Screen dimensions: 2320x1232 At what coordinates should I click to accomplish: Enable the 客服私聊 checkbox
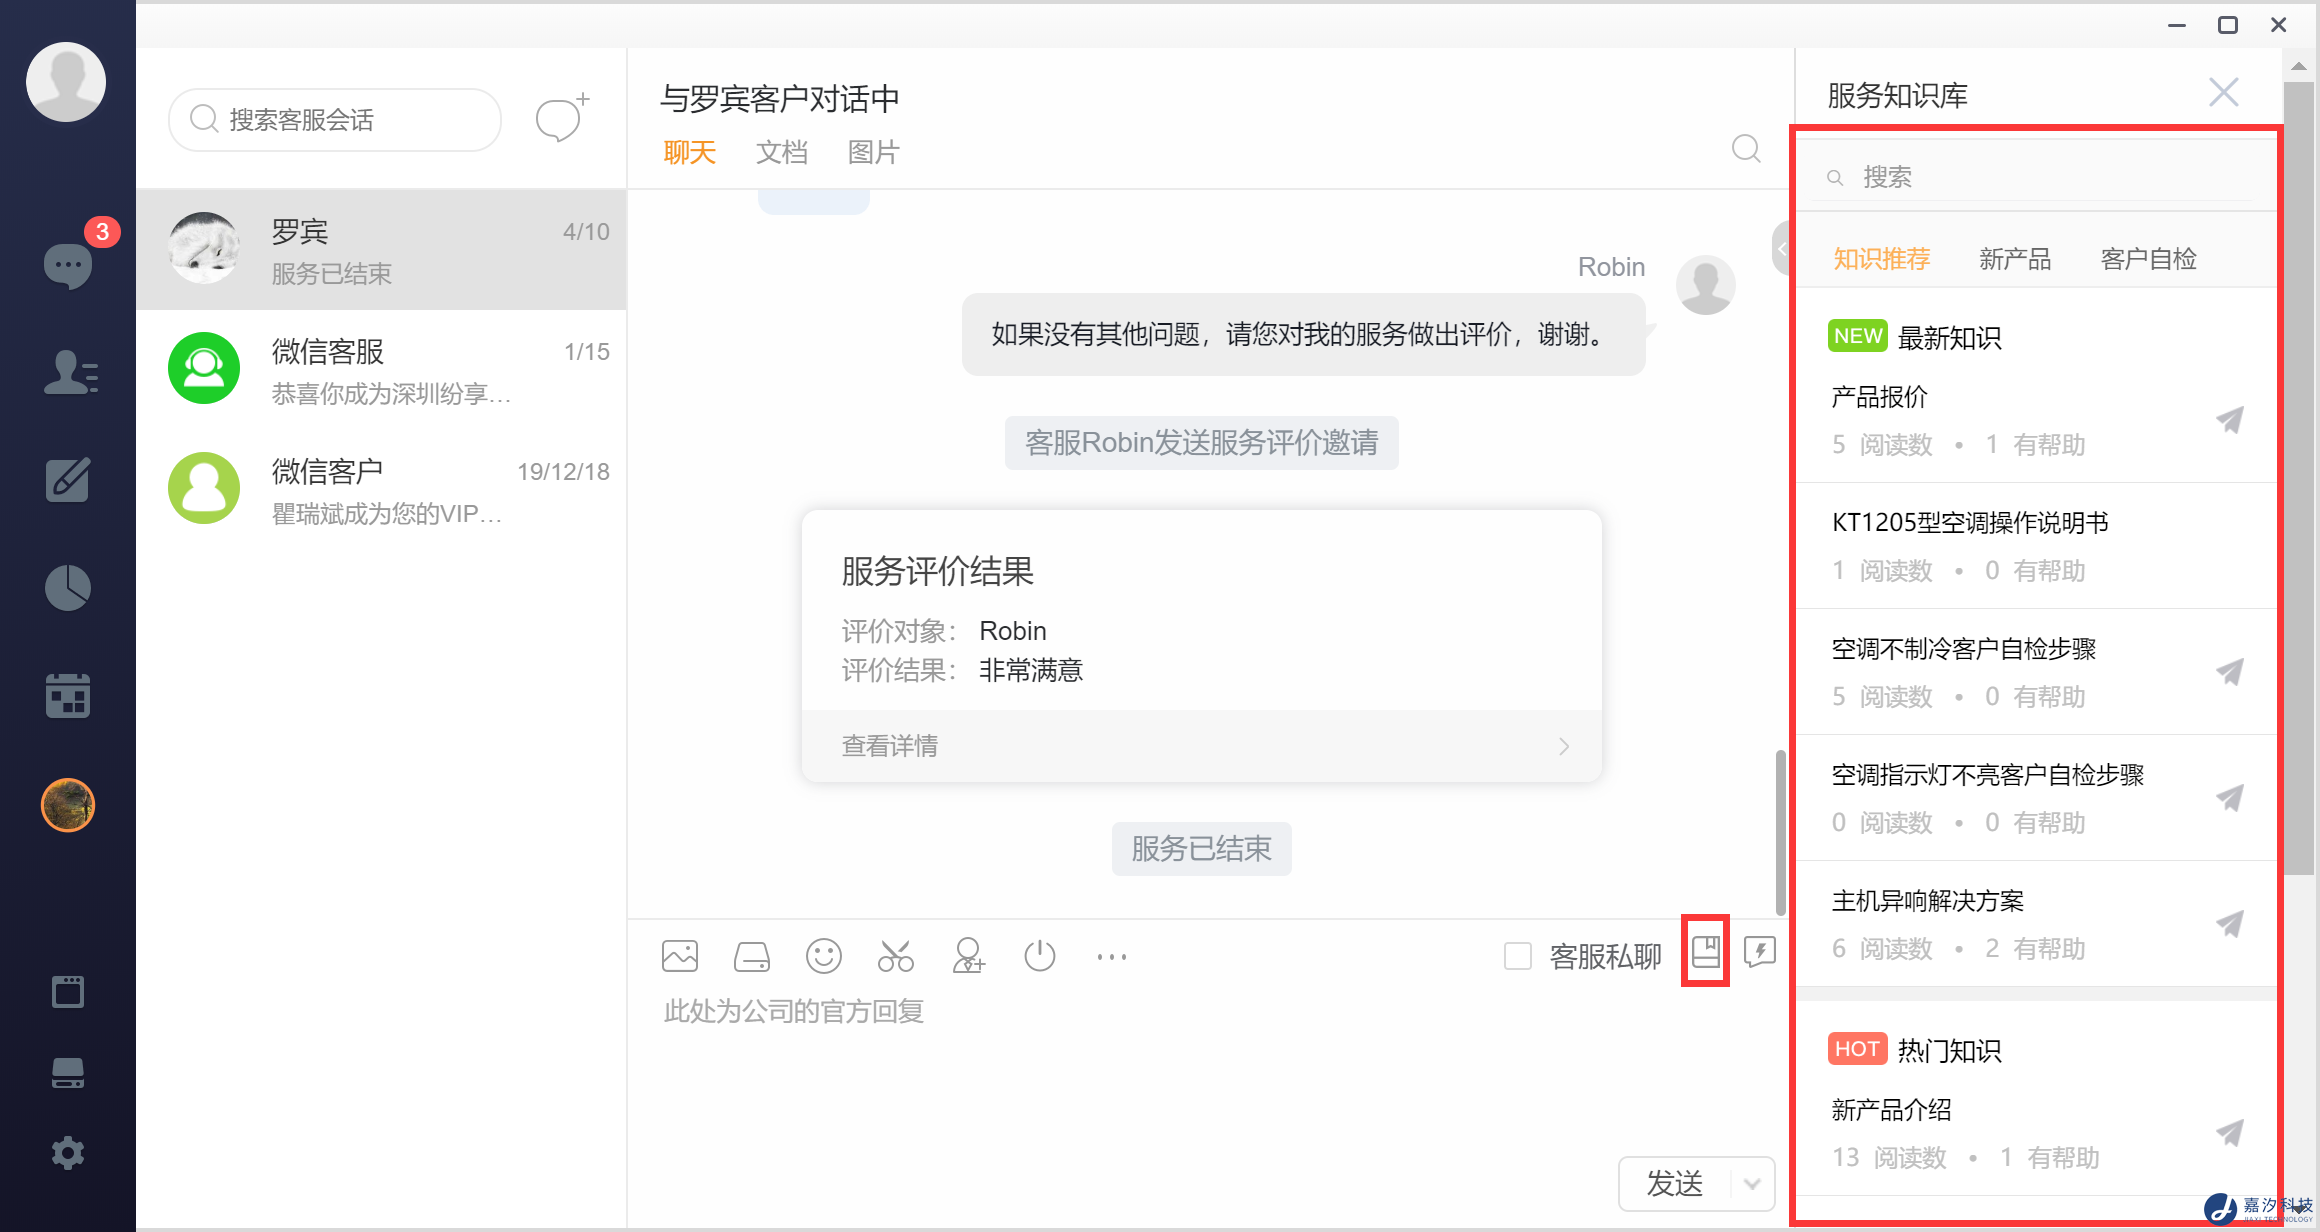click(1518, 956)
